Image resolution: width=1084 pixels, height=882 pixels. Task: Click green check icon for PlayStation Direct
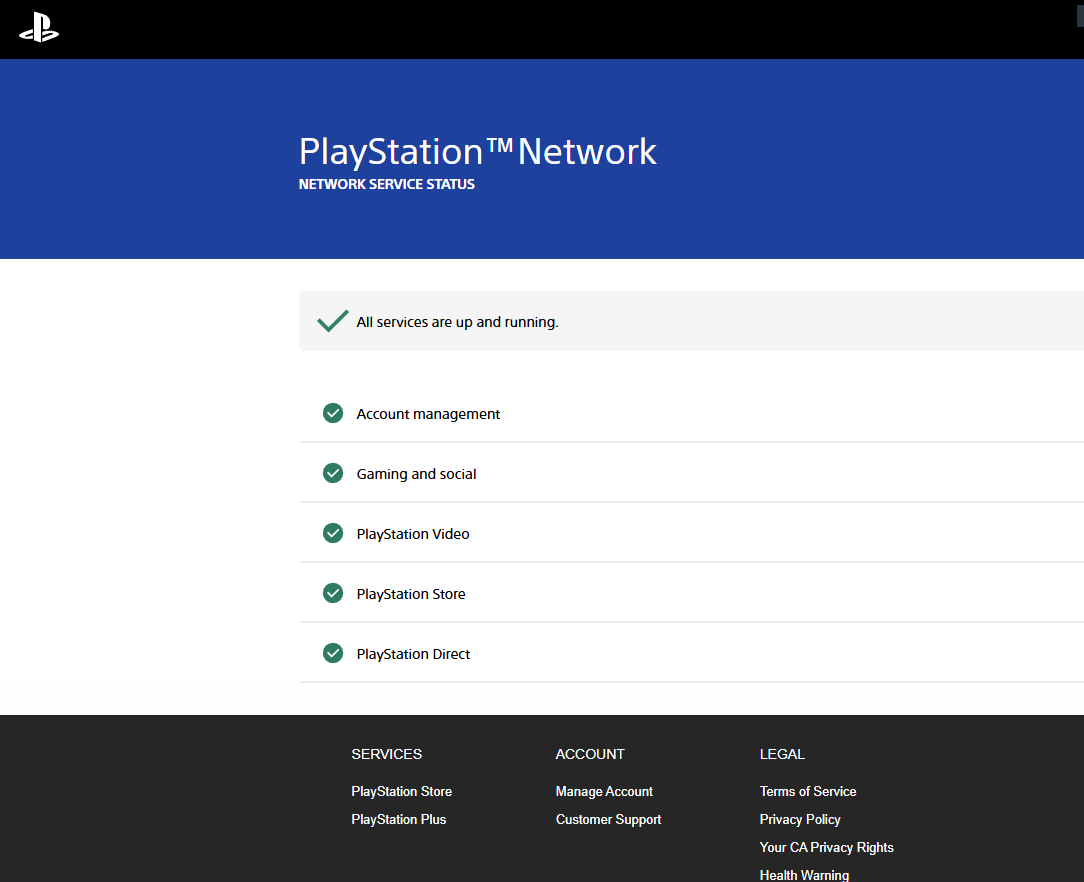pos(333,653)
